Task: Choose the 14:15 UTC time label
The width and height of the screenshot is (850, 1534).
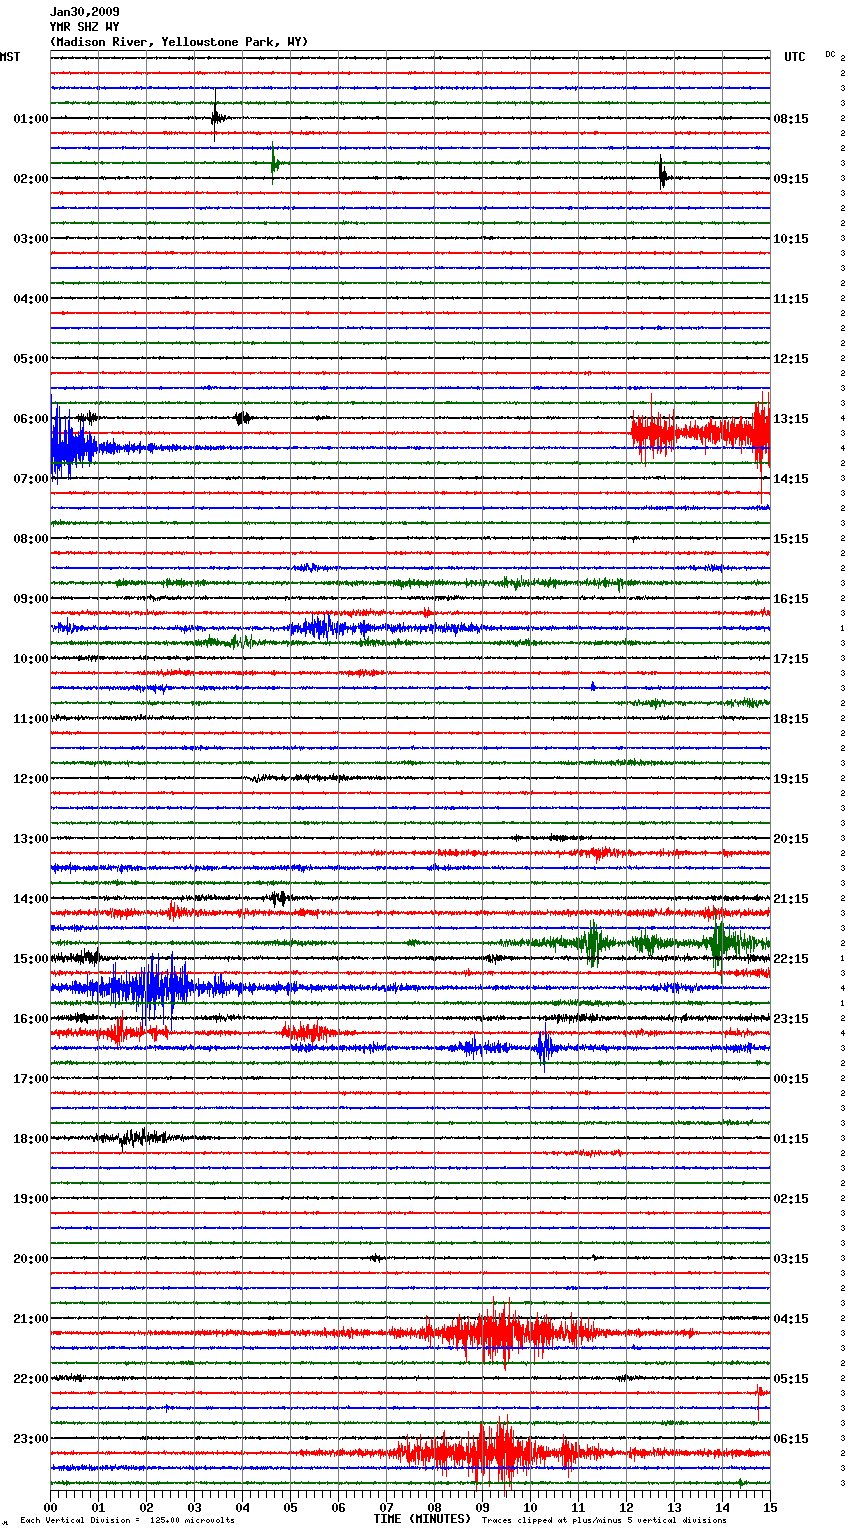Action: point(791,479)
